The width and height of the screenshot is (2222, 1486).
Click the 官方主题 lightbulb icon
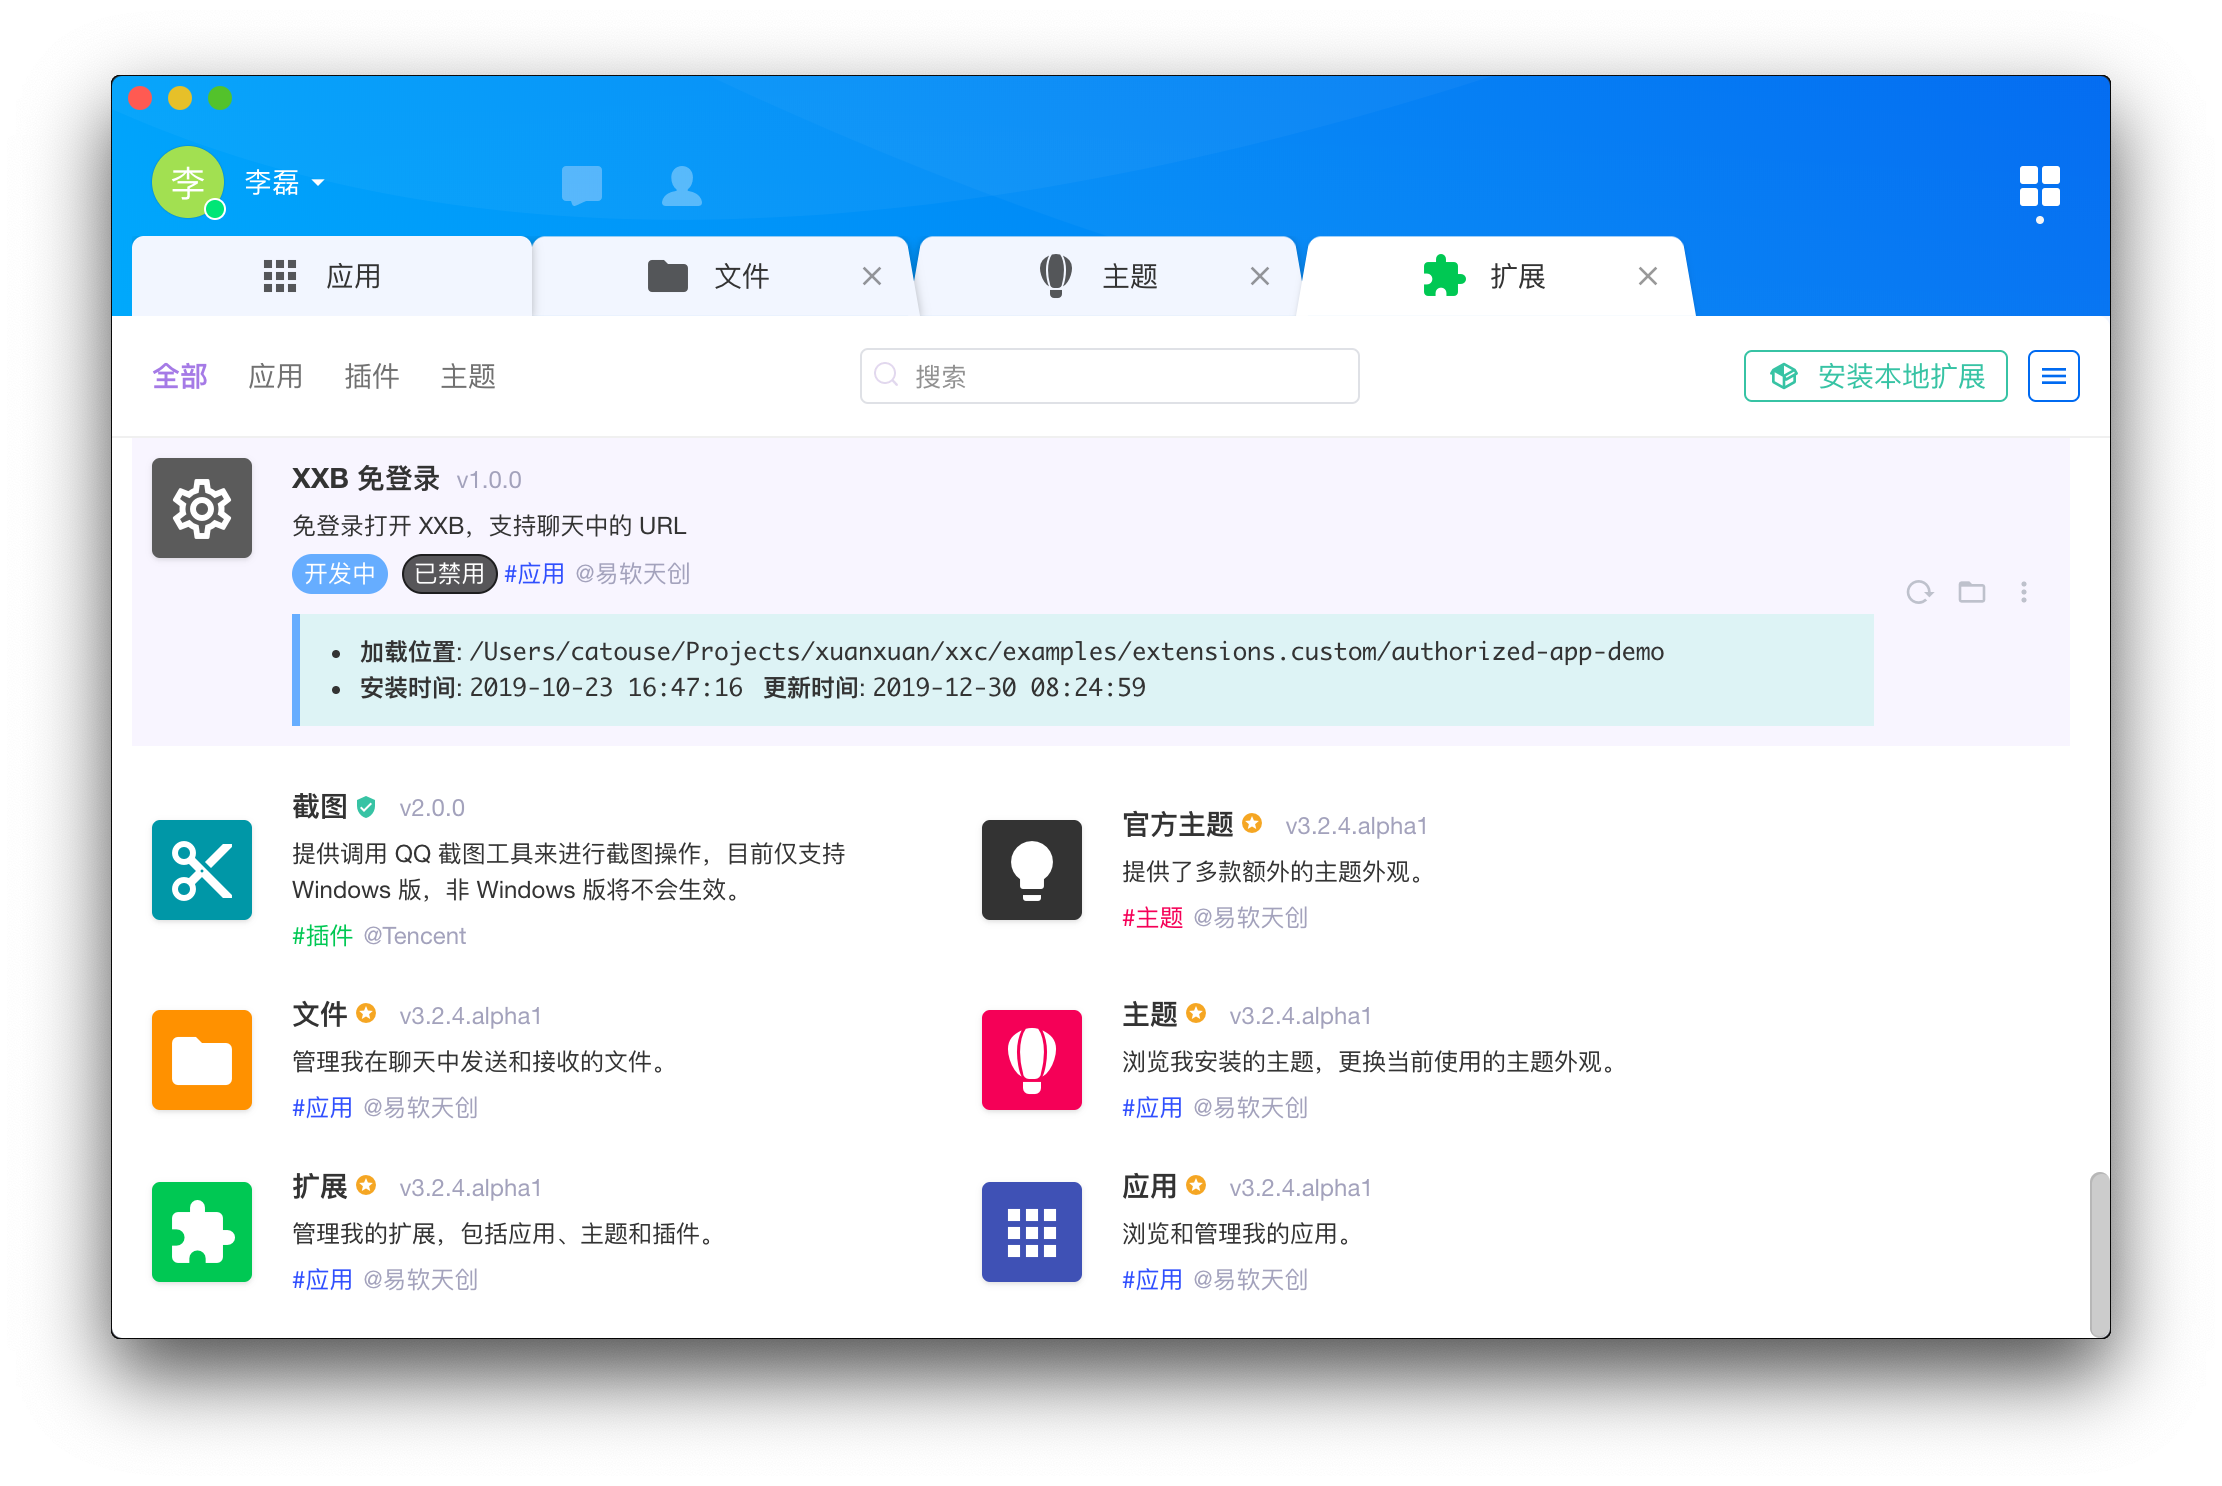point(1031,869)
